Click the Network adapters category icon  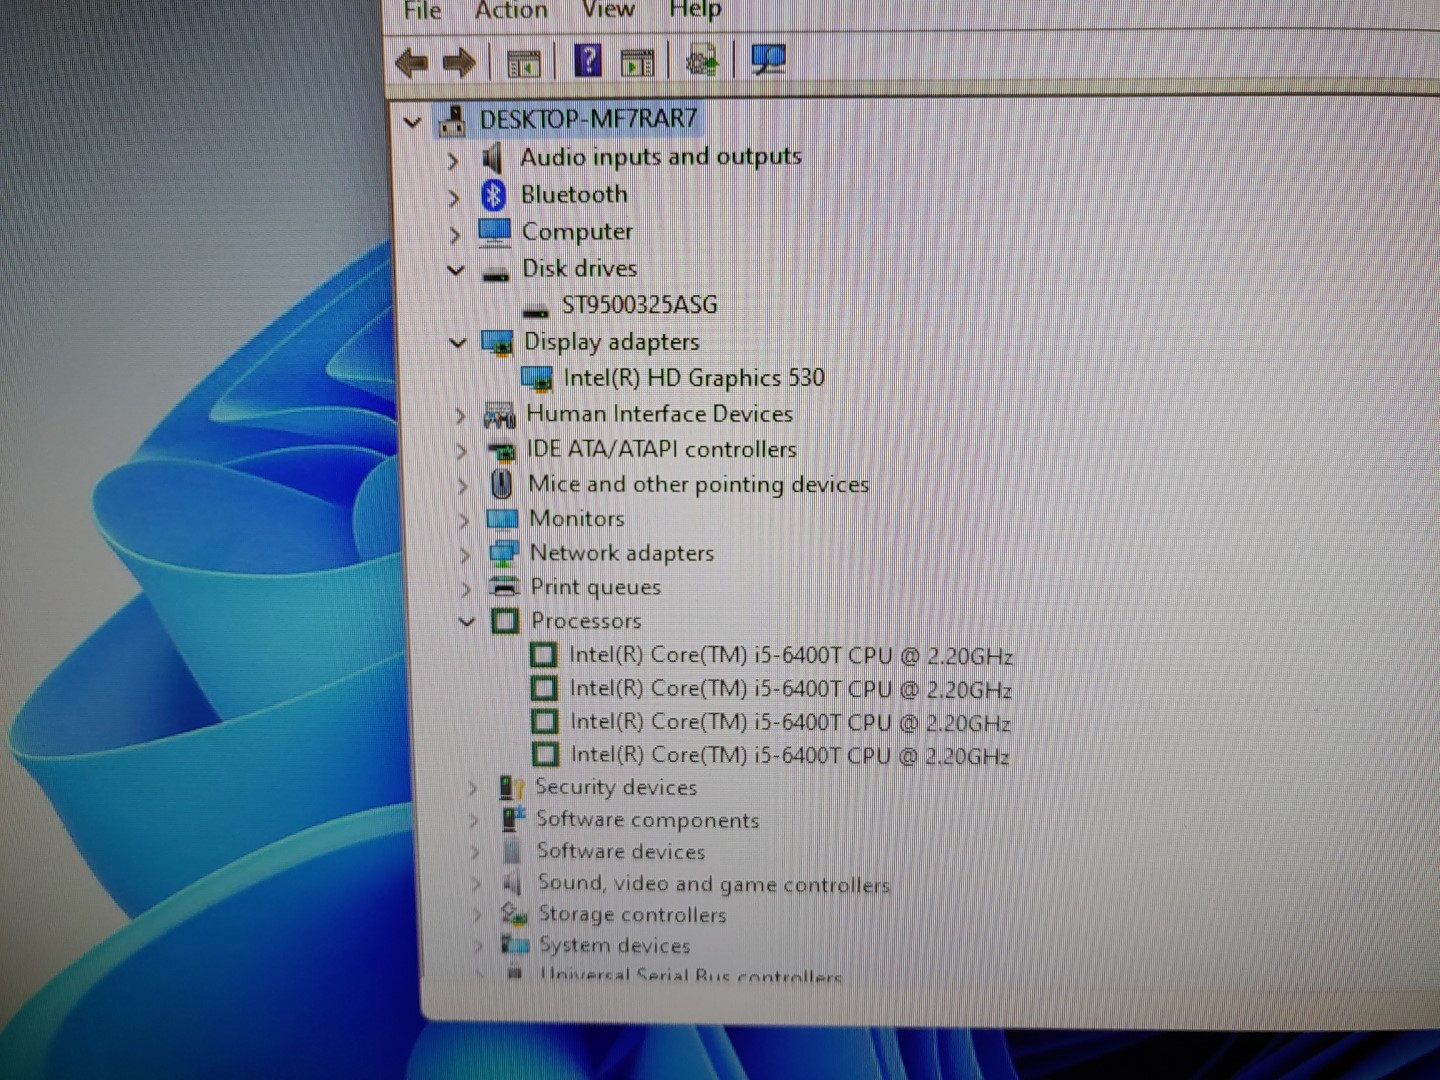click(504, 553)
